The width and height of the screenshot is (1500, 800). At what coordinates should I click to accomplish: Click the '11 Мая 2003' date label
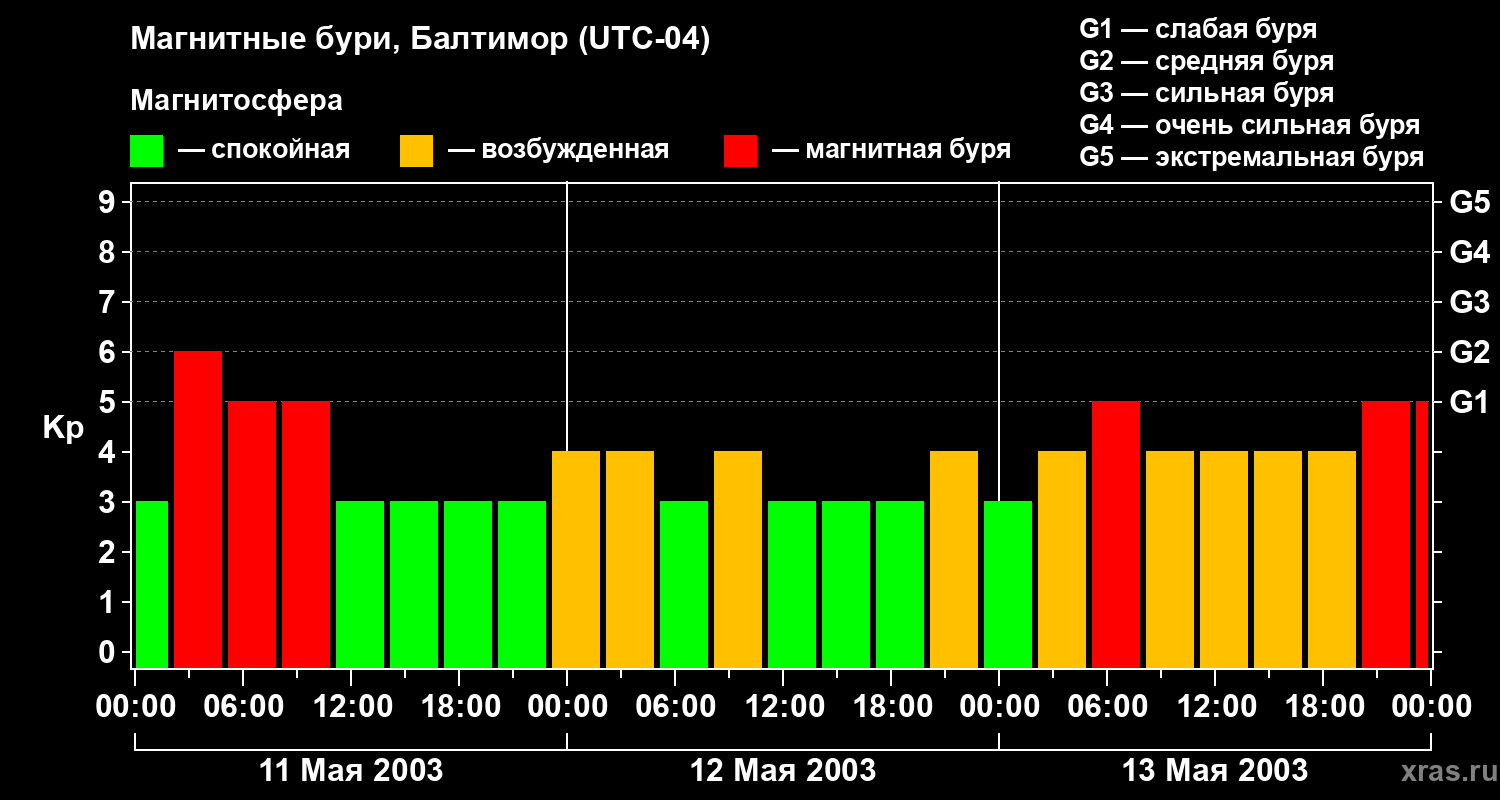click(x=351, y=771)
